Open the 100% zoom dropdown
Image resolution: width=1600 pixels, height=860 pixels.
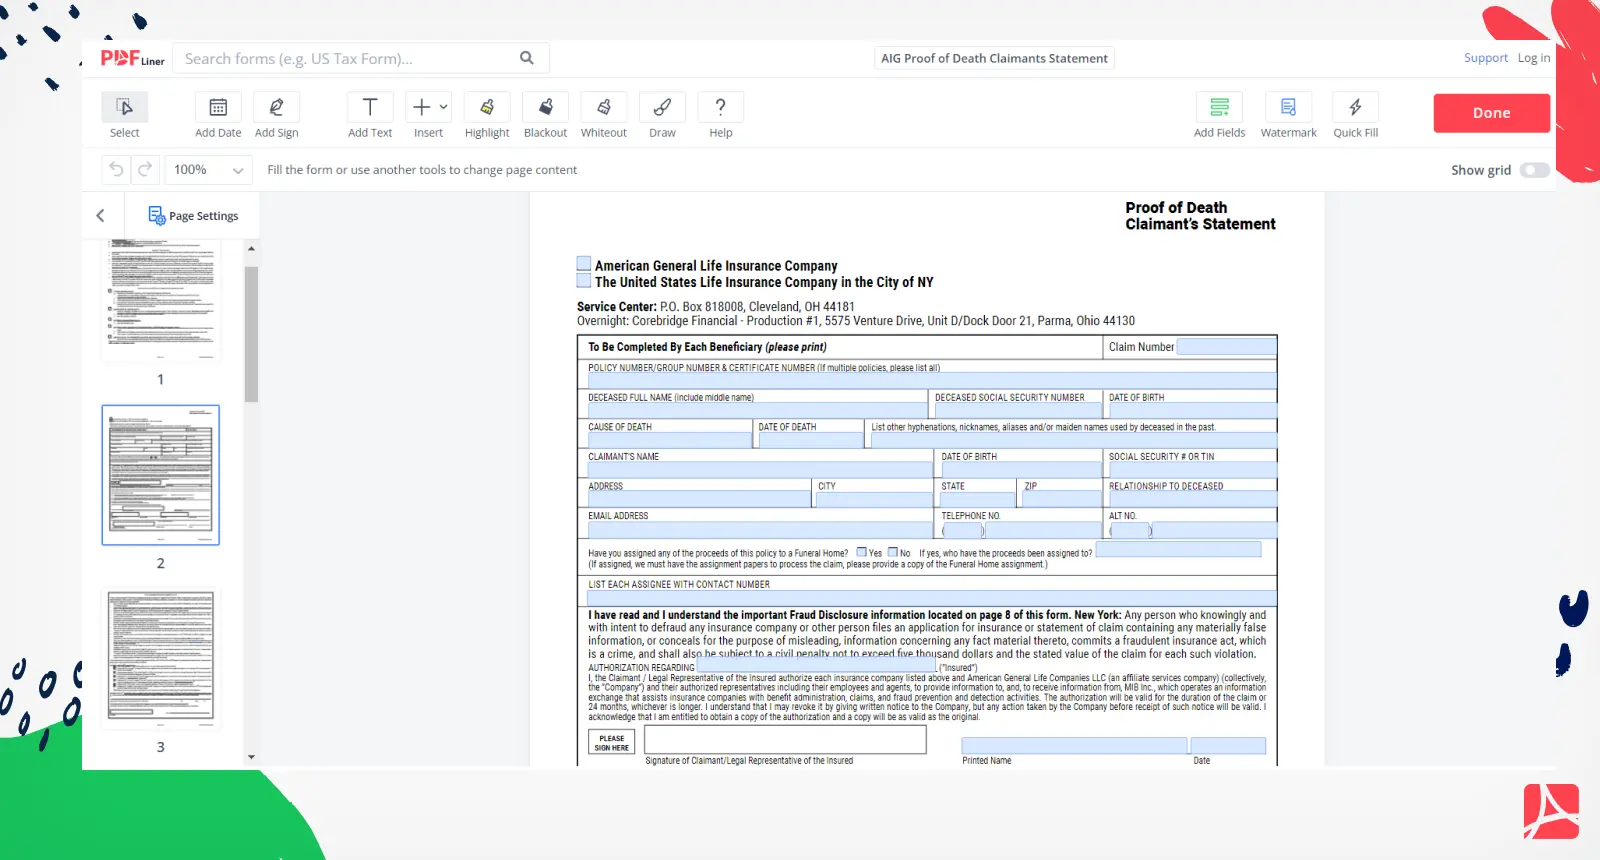(208, 170)
